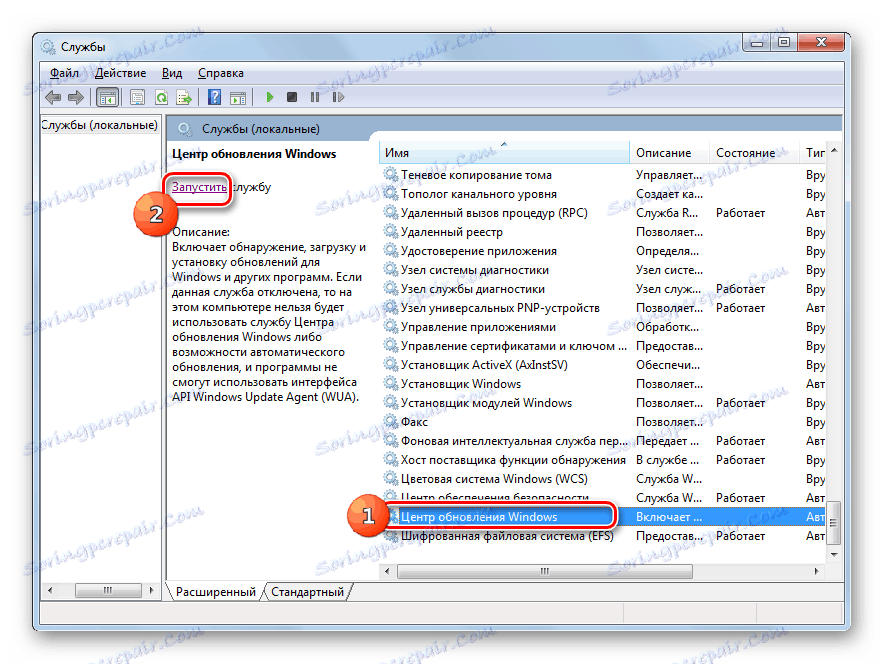Open Help with the question mark icon
884x664 pixels.
tap(214, 98)
